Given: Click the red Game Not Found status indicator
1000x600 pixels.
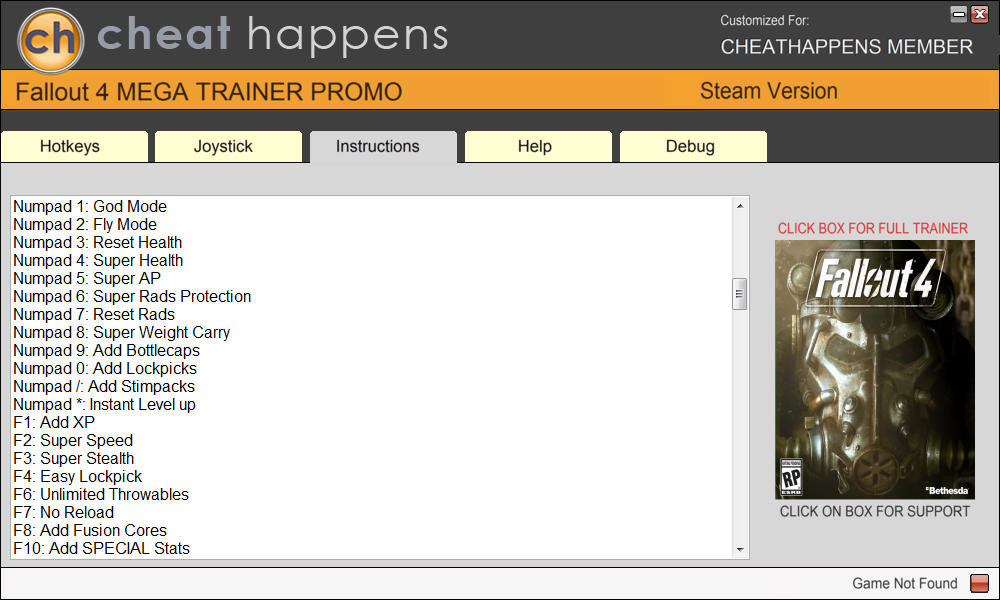Looking at the screenshot, I should (x=979, y=584).
